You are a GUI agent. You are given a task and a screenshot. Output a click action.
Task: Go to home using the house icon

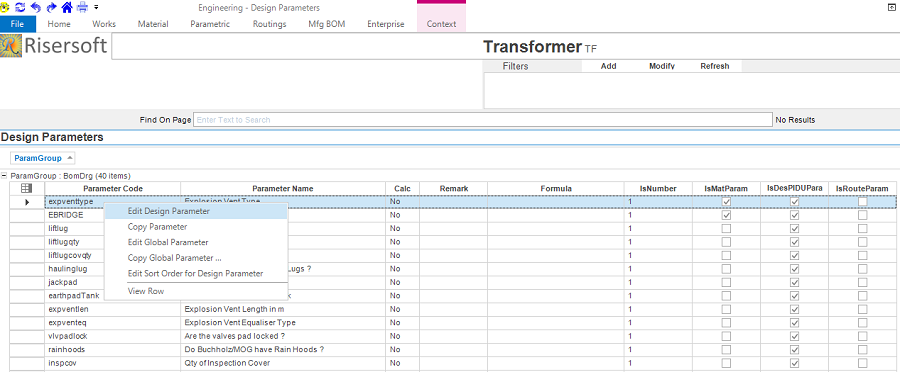(x=67, y=7)
